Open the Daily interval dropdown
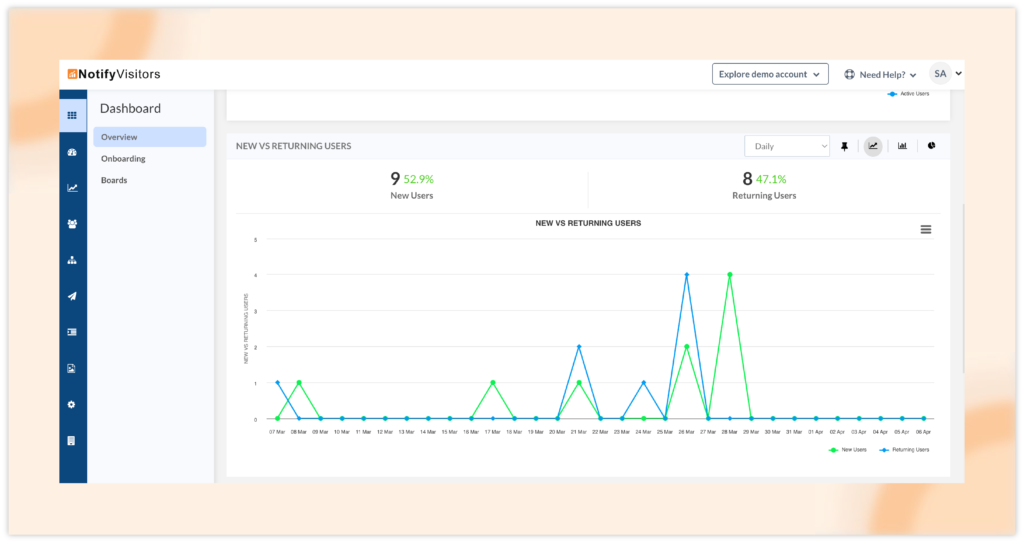 click(x=787, y=146)
